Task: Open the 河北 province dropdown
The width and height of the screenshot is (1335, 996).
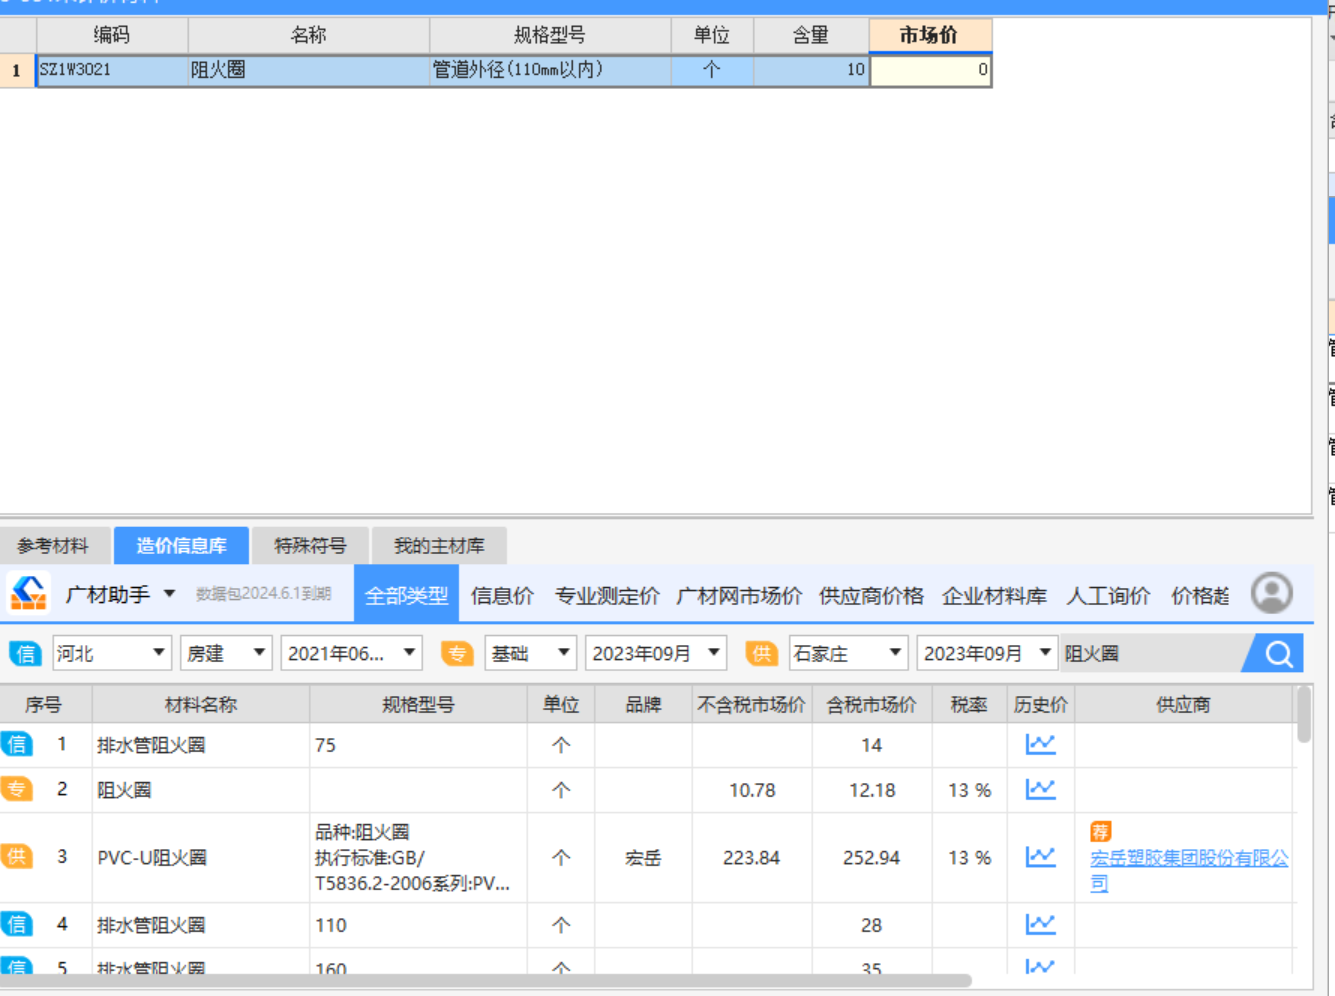Action: [x=112, y=654]
